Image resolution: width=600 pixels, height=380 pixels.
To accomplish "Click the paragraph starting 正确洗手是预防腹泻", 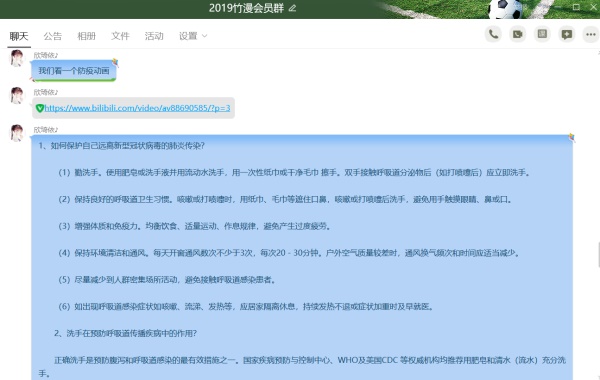I will (302, 367).
